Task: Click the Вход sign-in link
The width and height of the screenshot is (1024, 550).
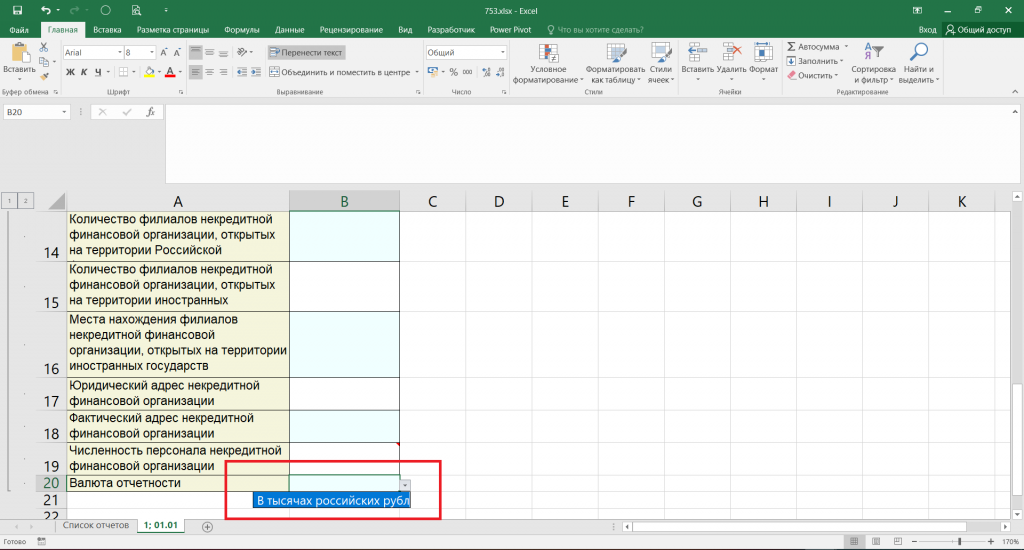Action: [x=927, y=29]
